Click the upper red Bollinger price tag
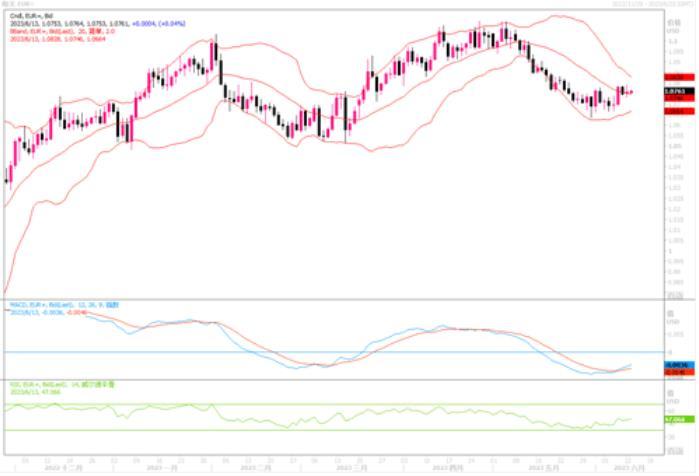Image resolution: width=699 pixels, height=476 pixels. (674, 77)
